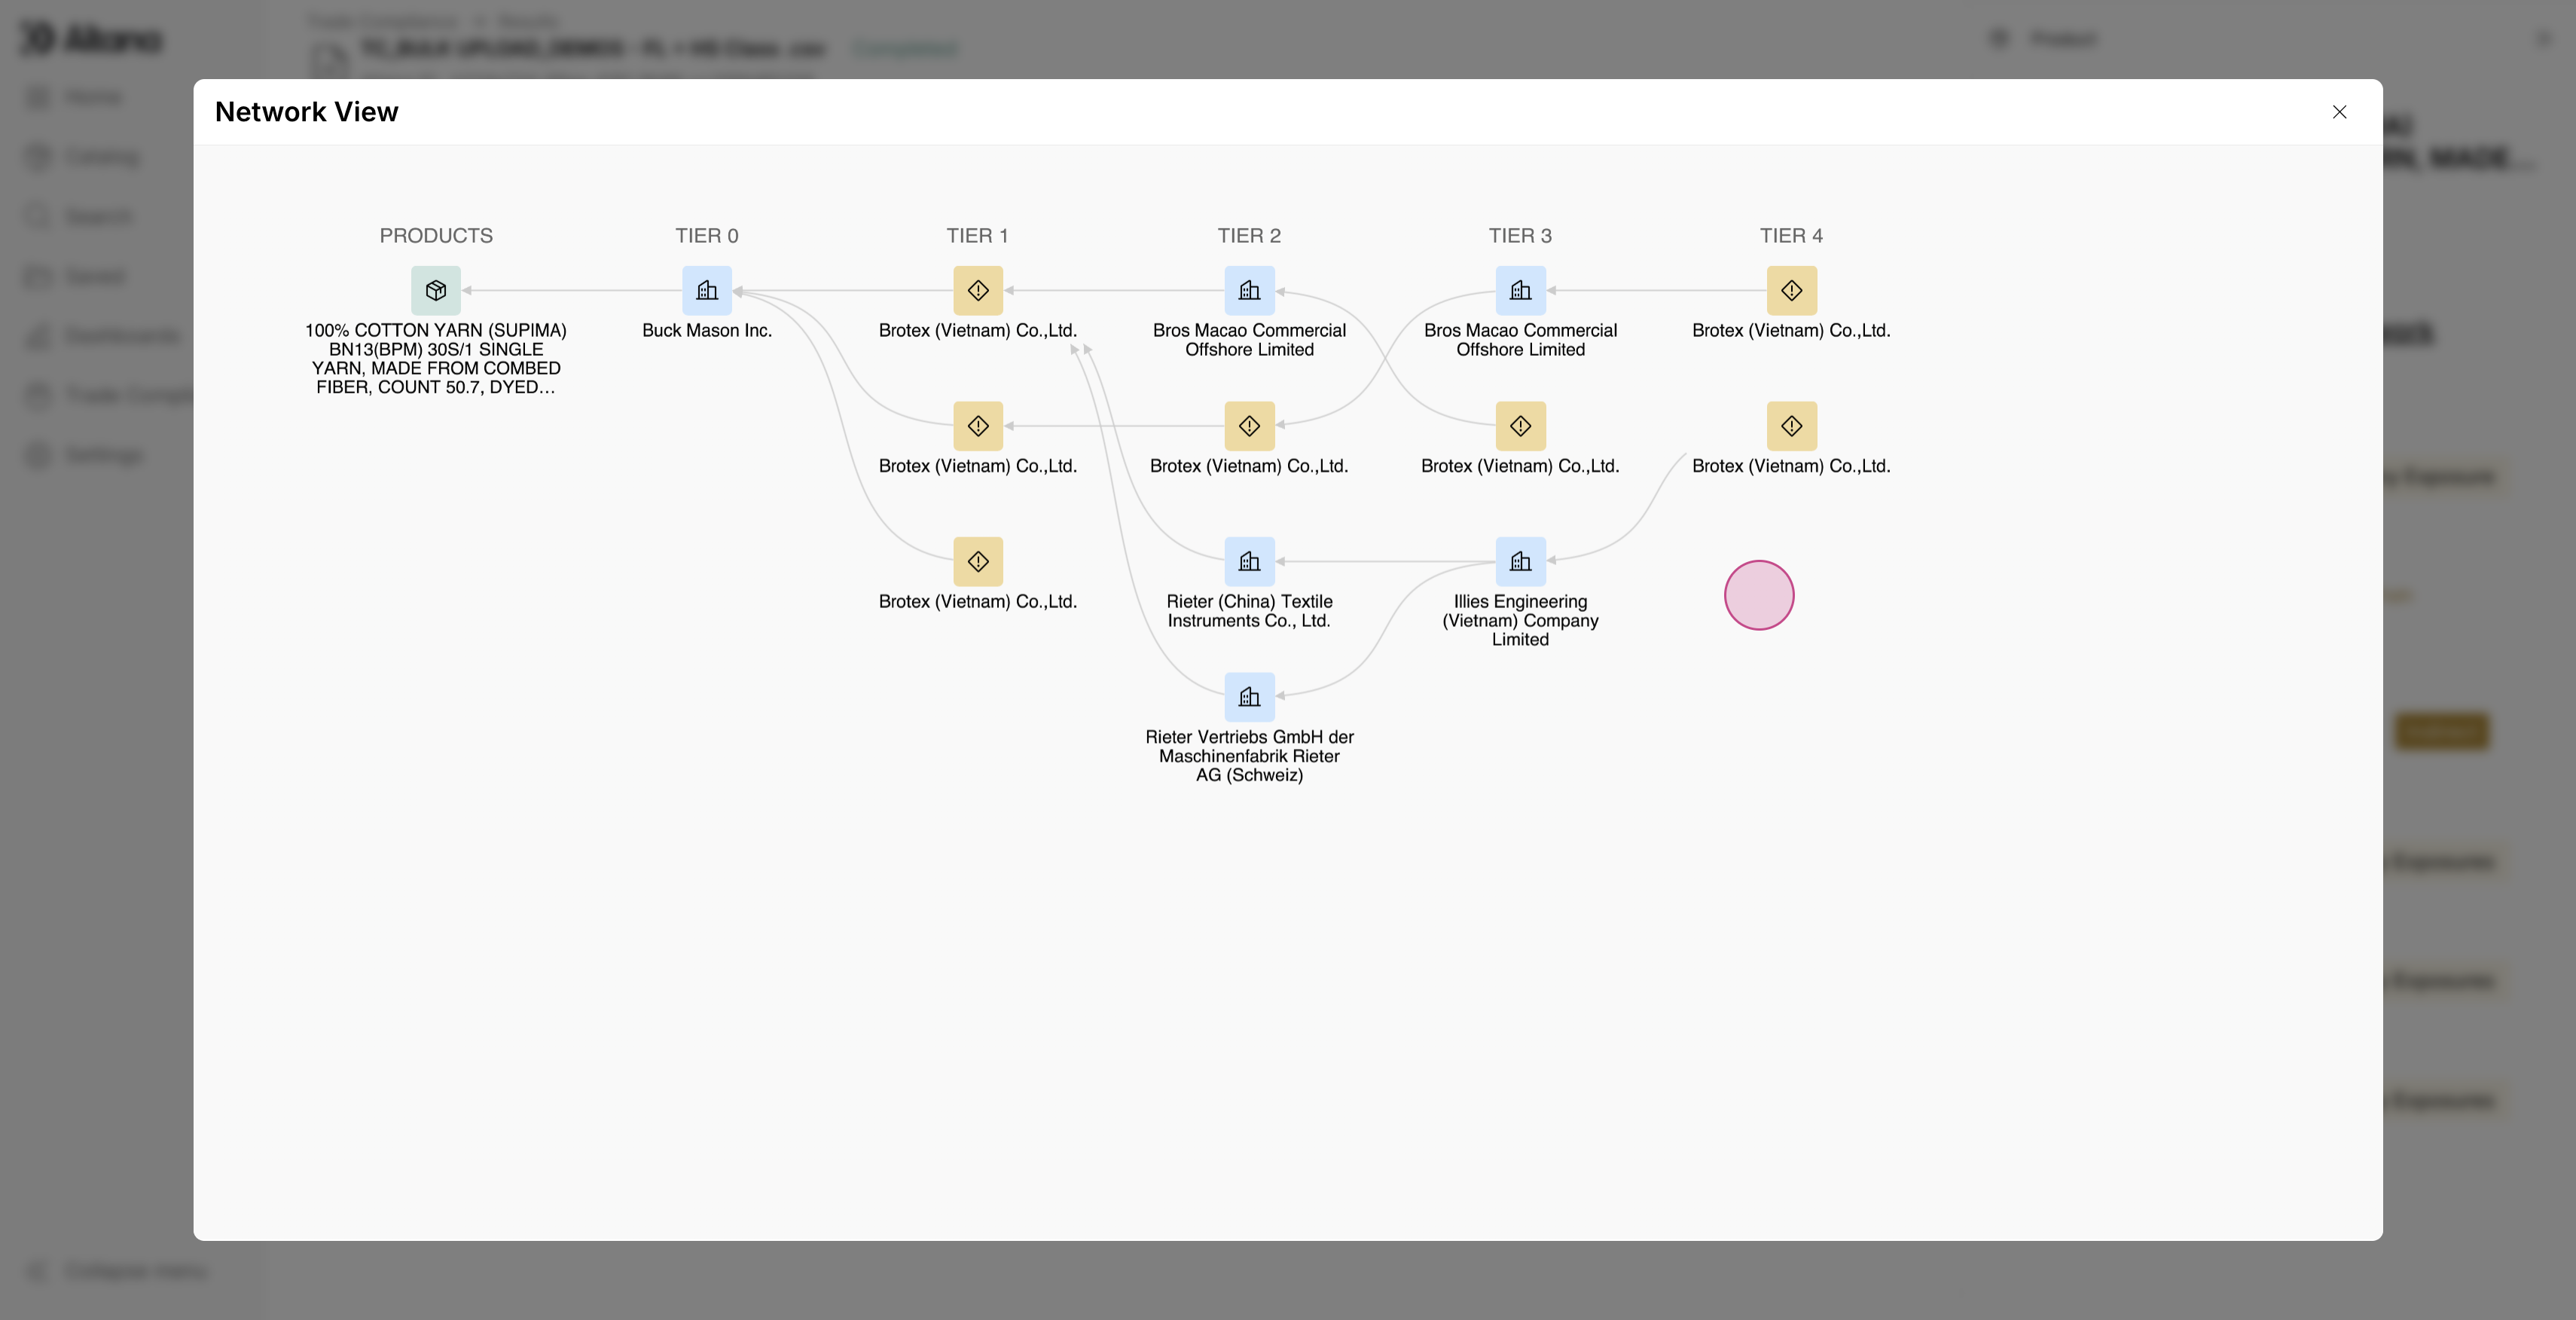Click the TIER 2 column header
This screenshot has width=2576, height=1320.
(1249, 236)
